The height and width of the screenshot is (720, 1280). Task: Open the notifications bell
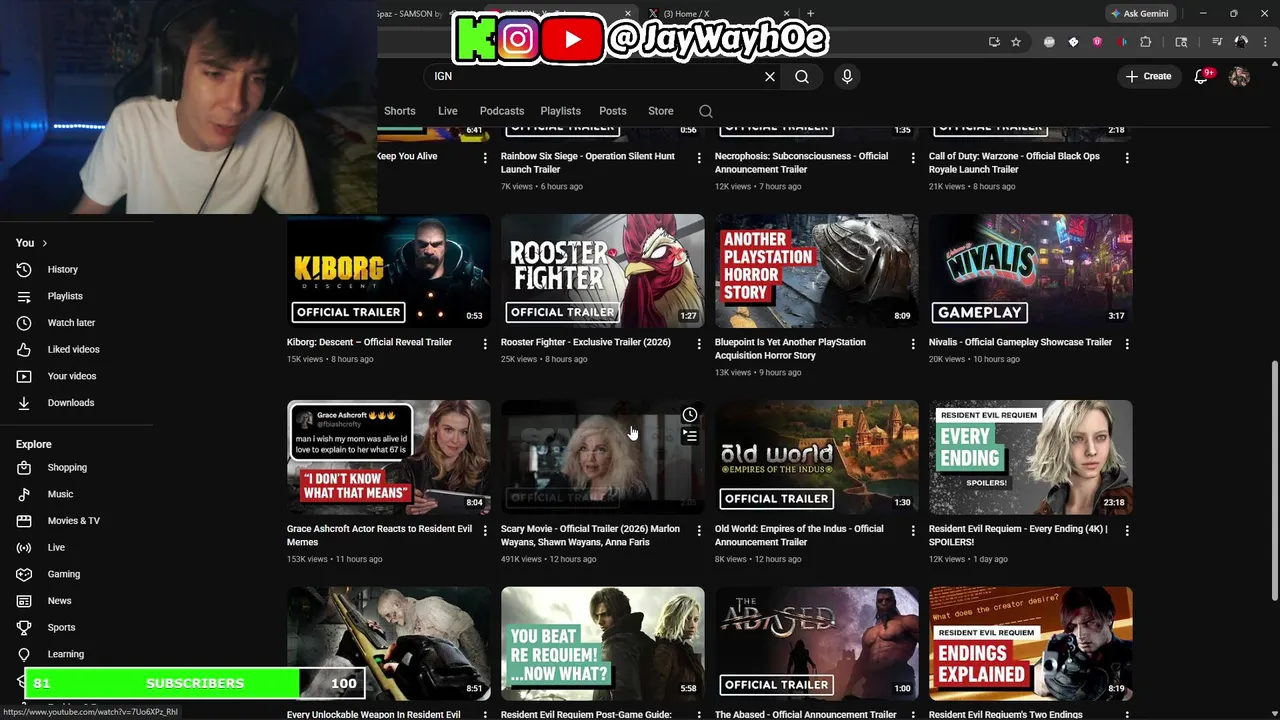1202,76
